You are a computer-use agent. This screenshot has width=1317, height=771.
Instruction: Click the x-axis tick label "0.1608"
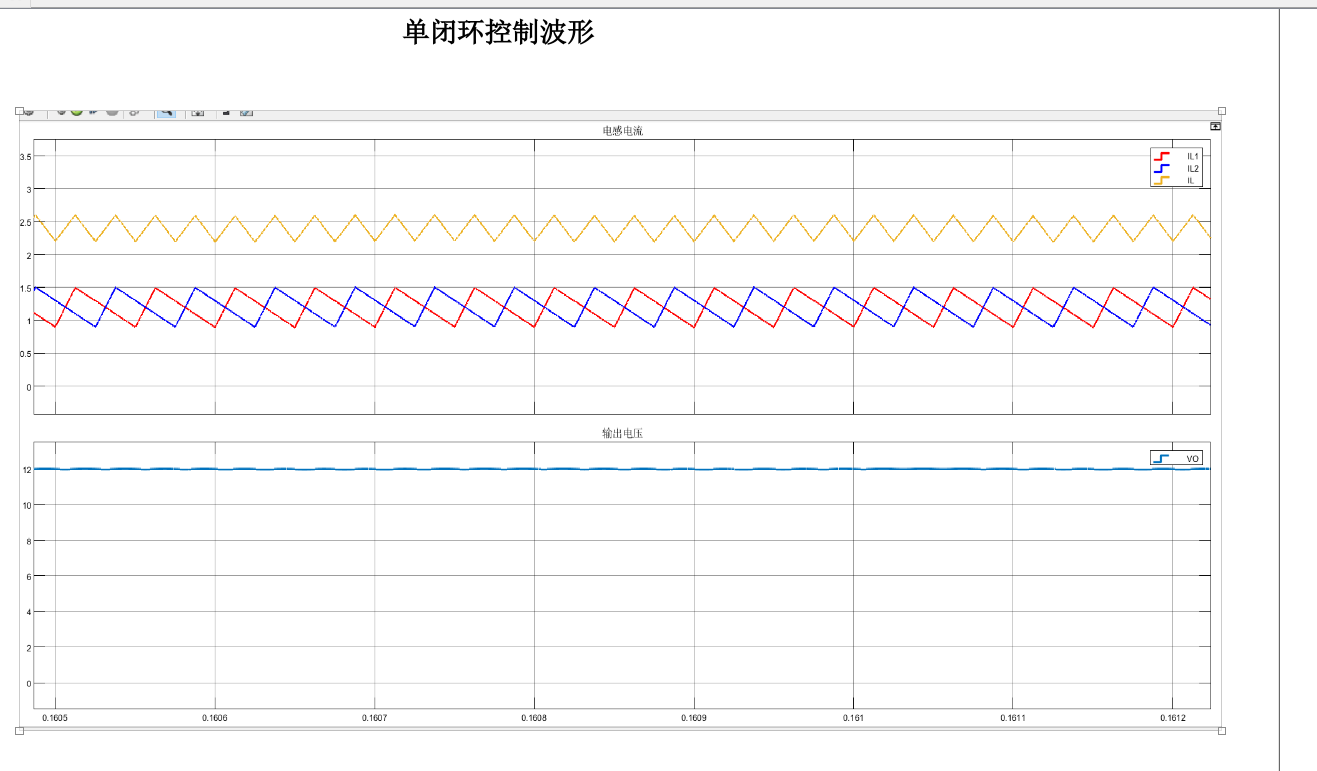click(534, 718)
